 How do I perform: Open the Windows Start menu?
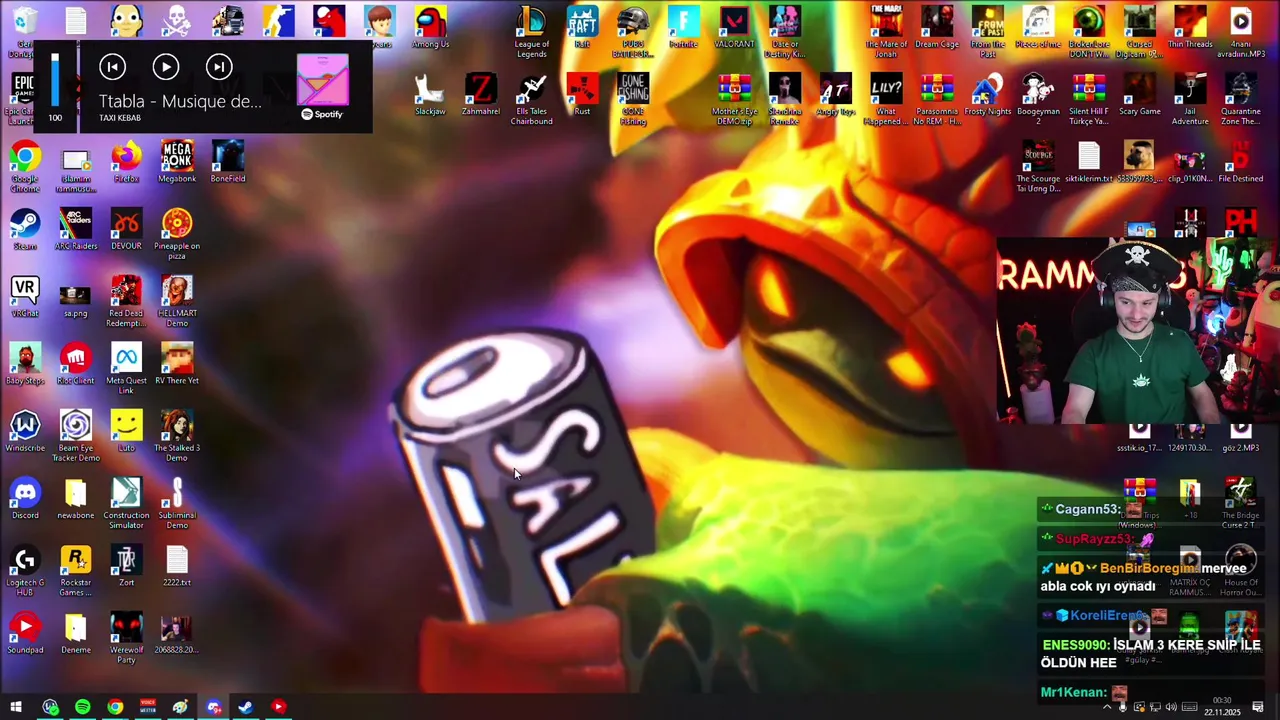tap(16, 707)
